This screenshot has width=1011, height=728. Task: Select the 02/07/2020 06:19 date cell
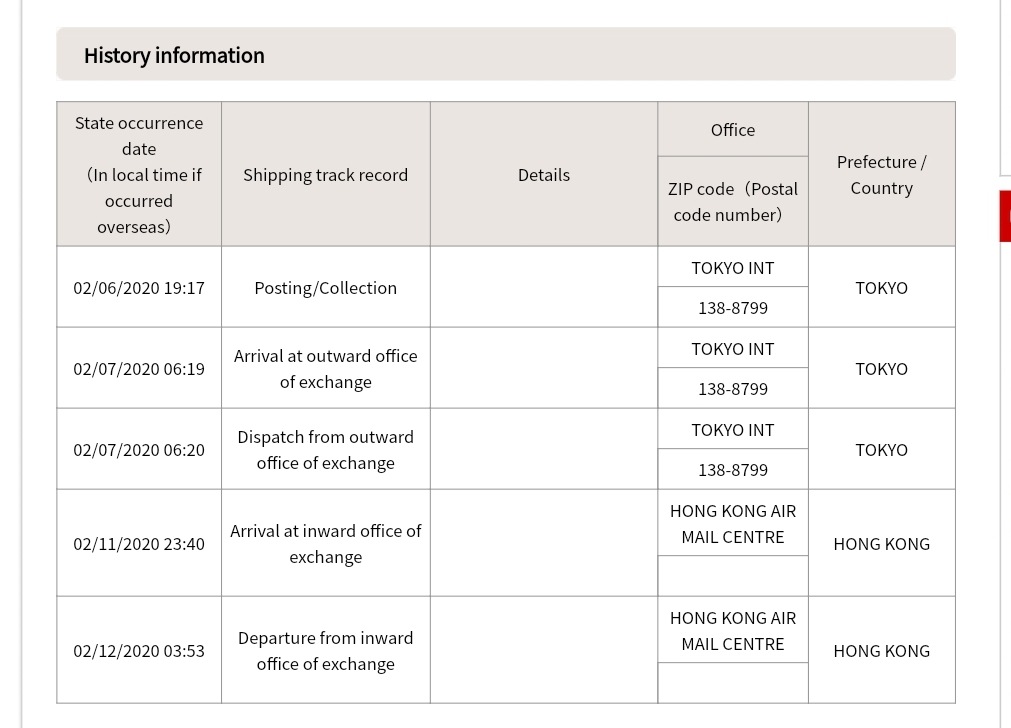(x=139, y=369)
